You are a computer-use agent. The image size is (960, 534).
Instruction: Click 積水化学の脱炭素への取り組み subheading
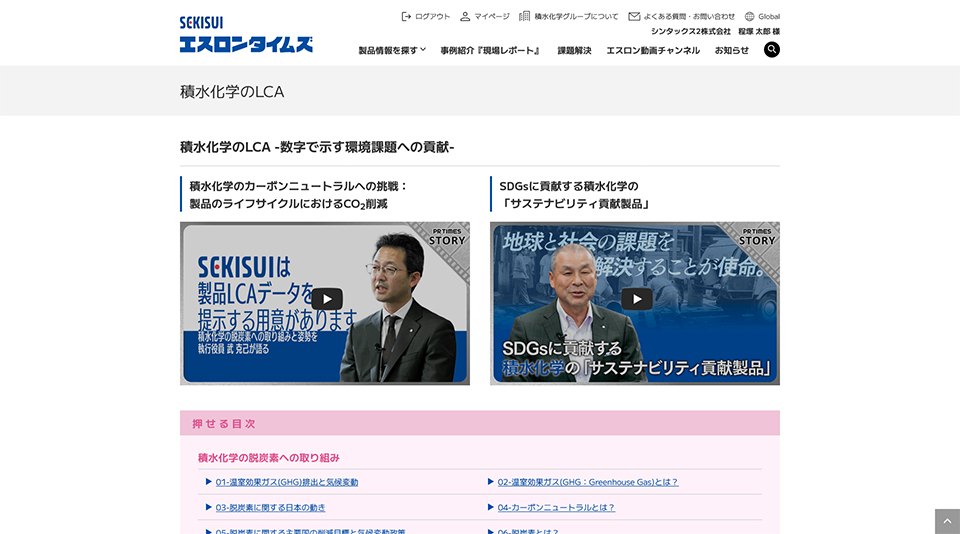click(268, 458)
